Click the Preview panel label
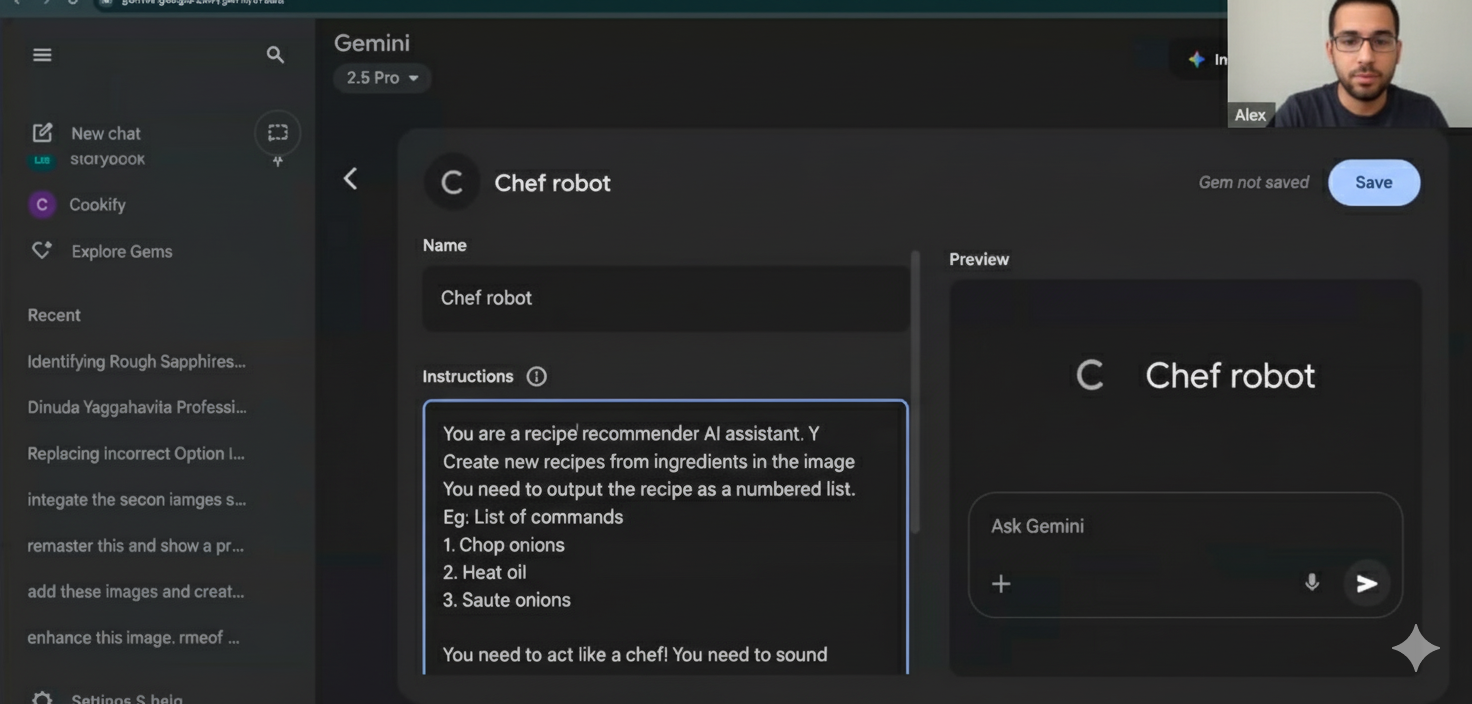 click(x=979, y=259)
